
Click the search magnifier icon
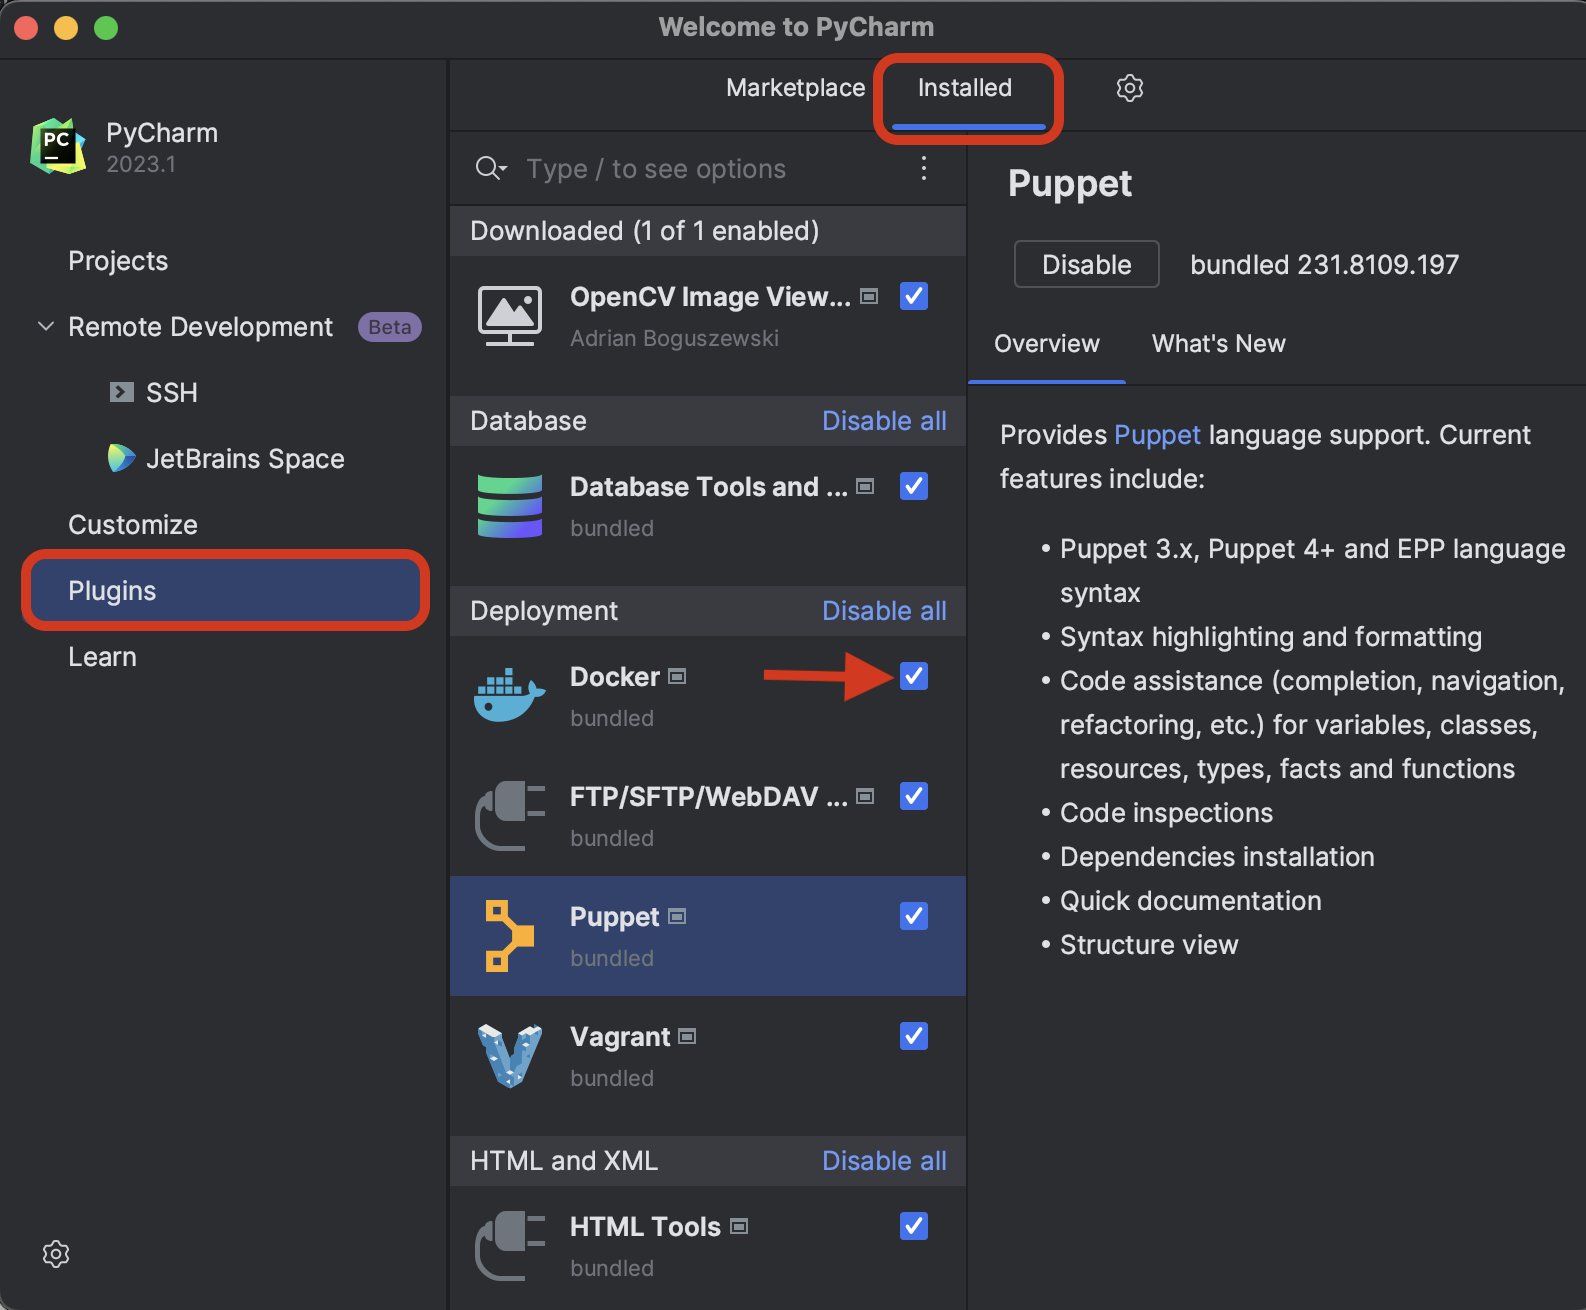coord(491,168)
